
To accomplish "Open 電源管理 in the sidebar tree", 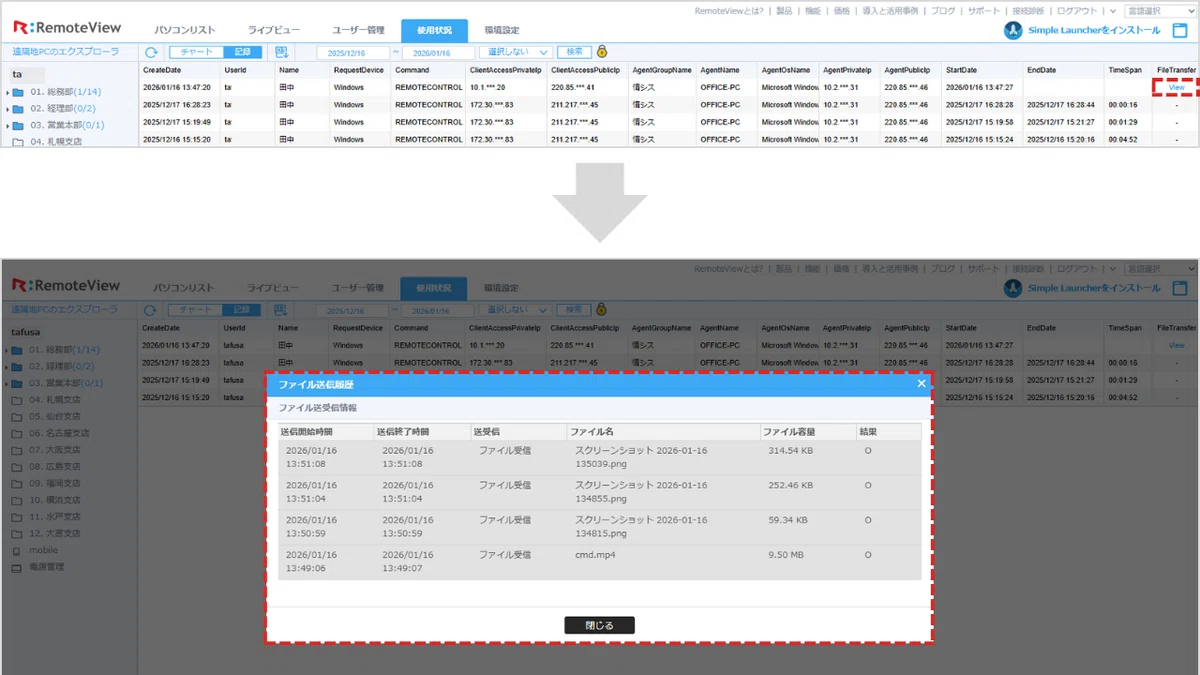I will point(46,567).
